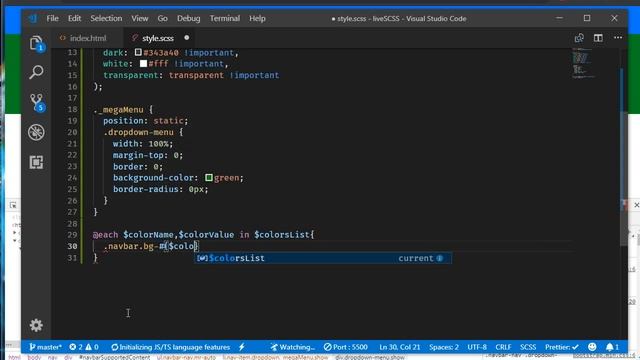The width and height of the screenshot is (640, 360).
Task: Click the minimap code overview
Action: (x=584, y=63)
